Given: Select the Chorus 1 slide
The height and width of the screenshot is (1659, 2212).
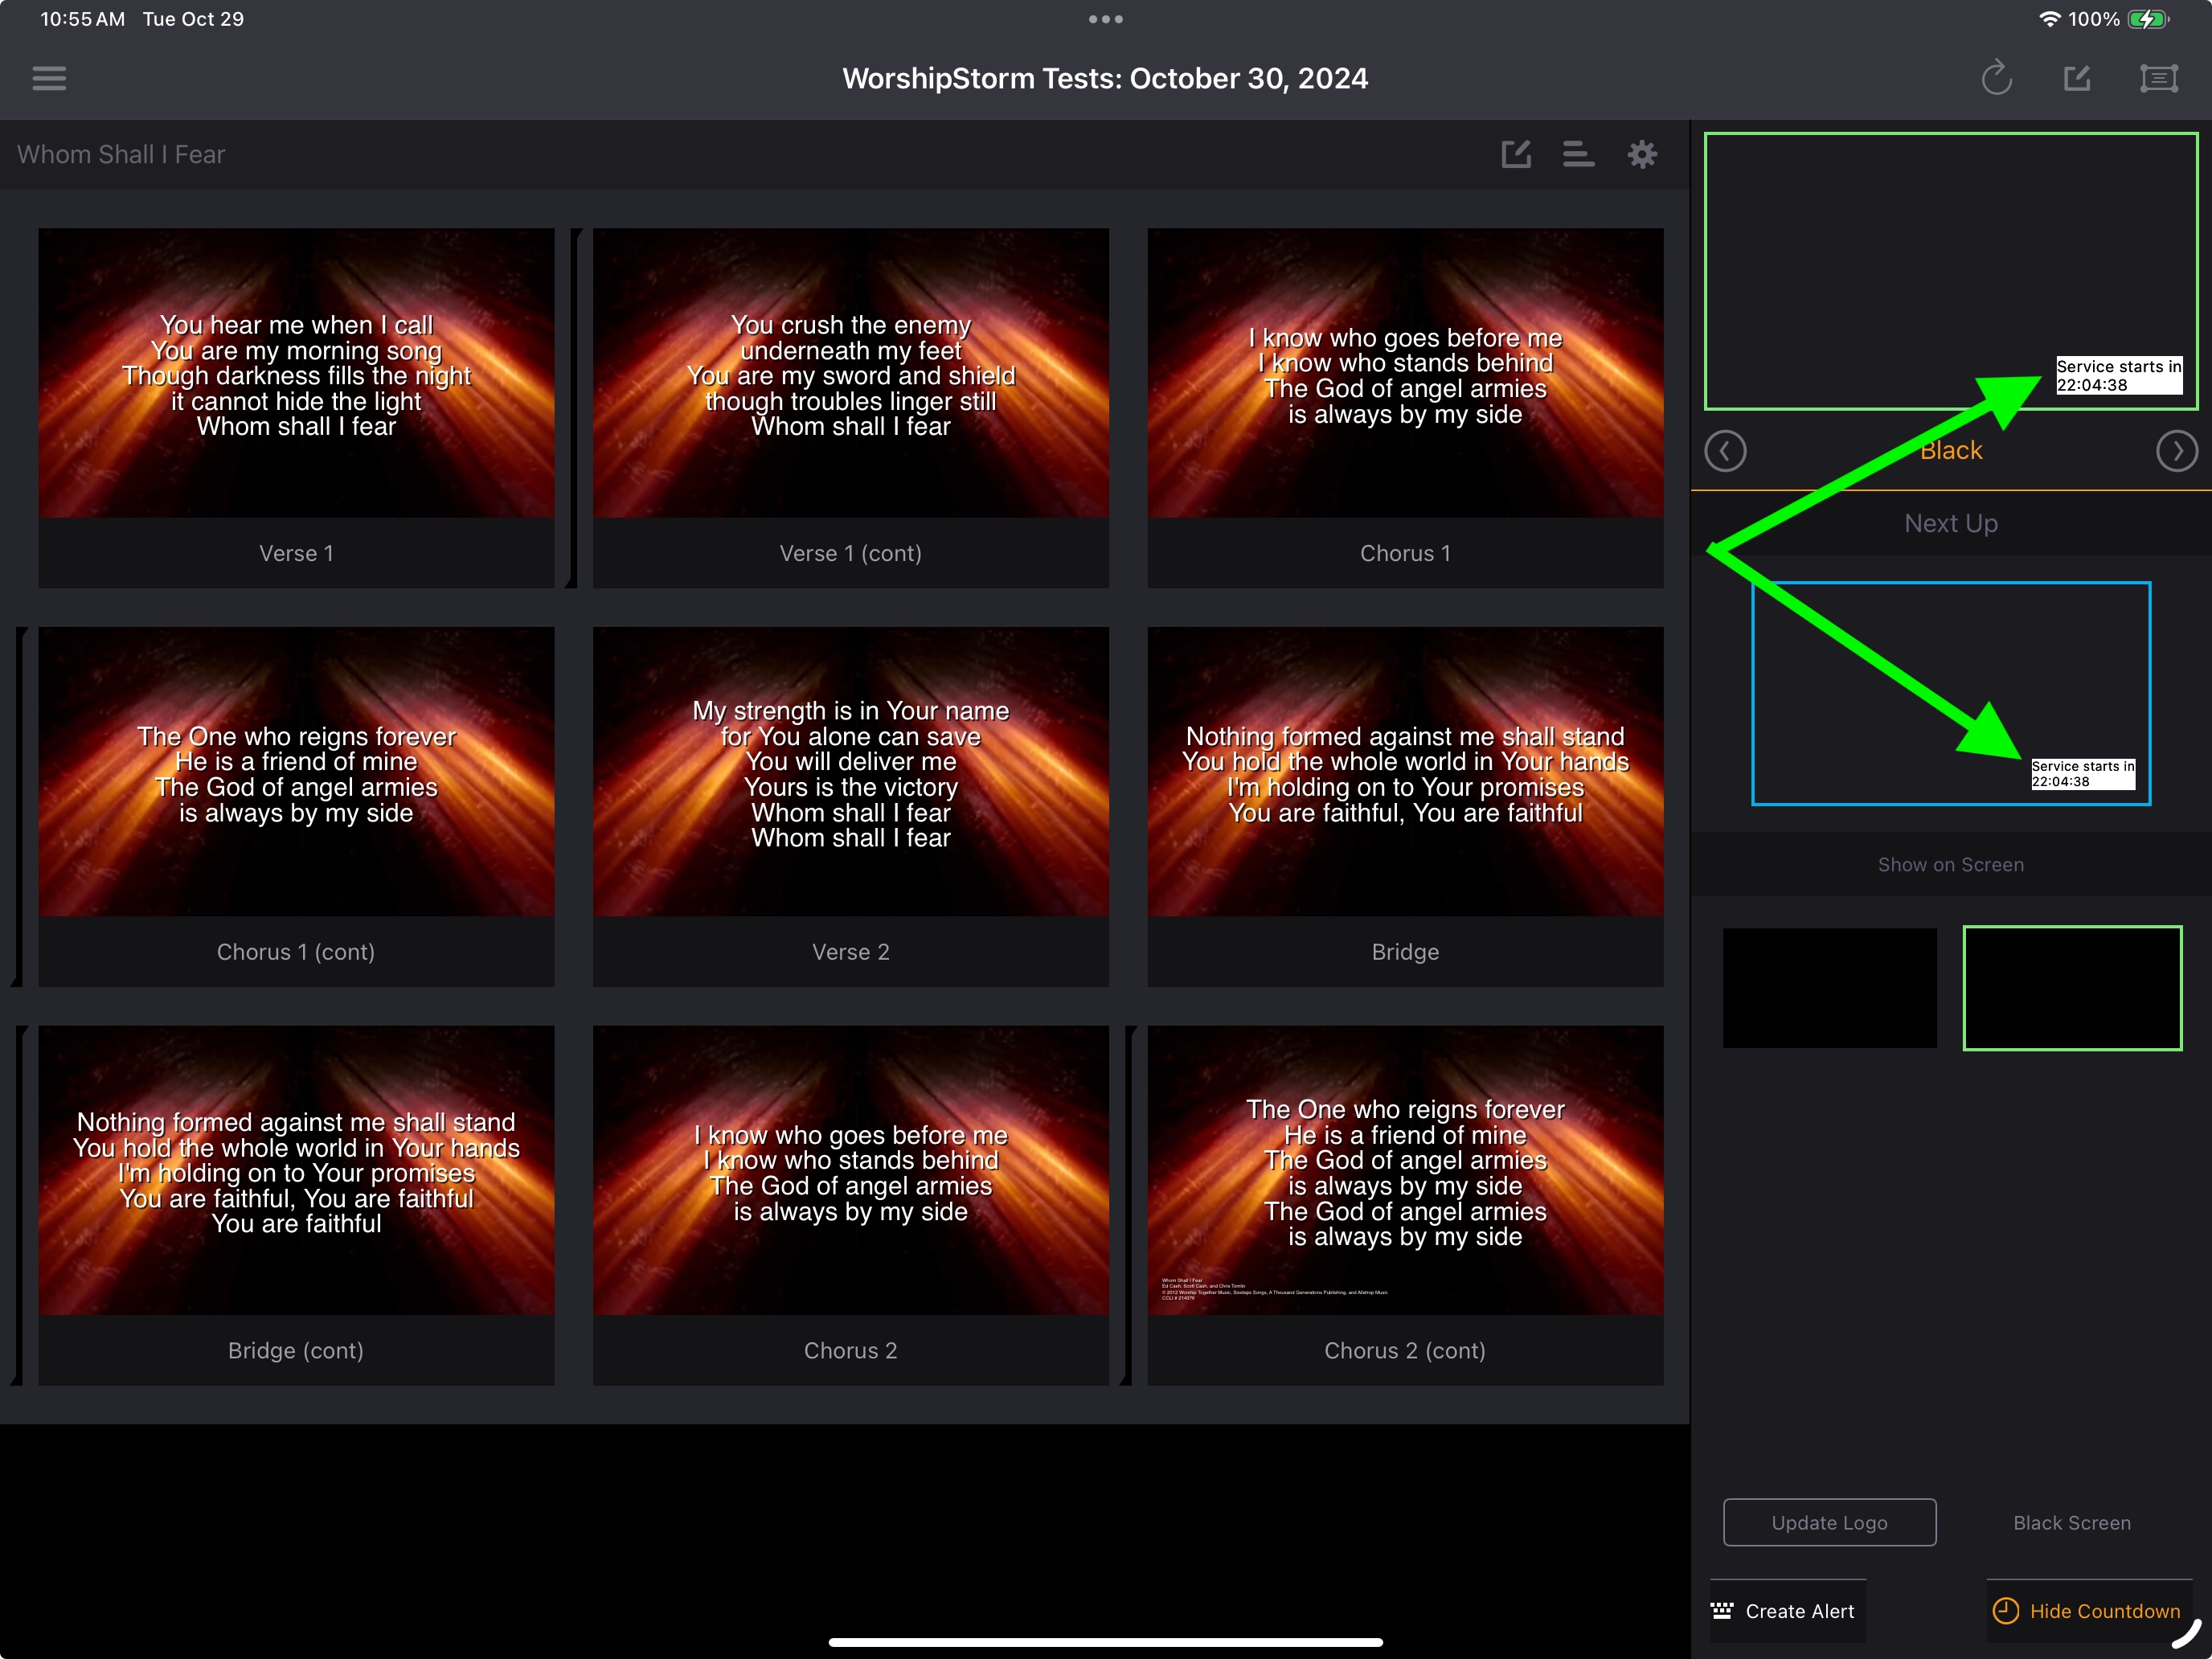Looking at the screenshot, I should 1406,408.
